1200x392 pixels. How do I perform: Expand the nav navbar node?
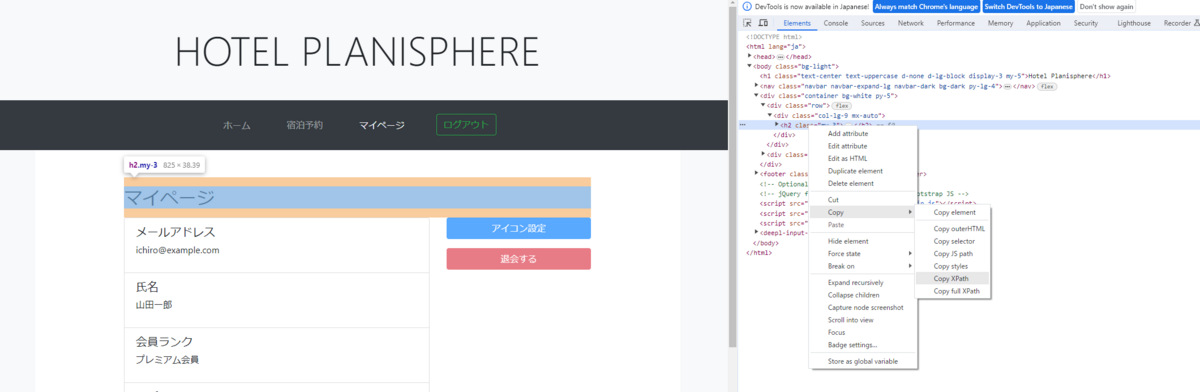tap(757, 86)
